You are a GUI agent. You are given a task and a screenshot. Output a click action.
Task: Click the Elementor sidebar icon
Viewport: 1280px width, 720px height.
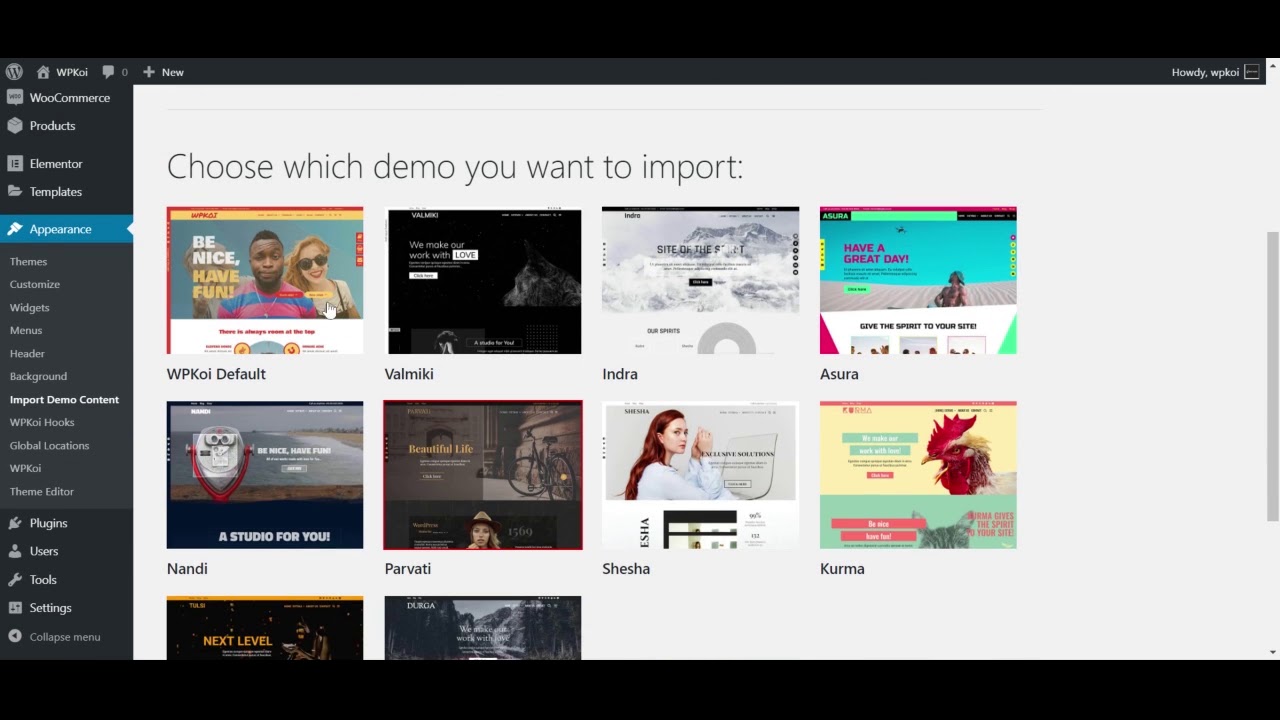pos(15,164)
